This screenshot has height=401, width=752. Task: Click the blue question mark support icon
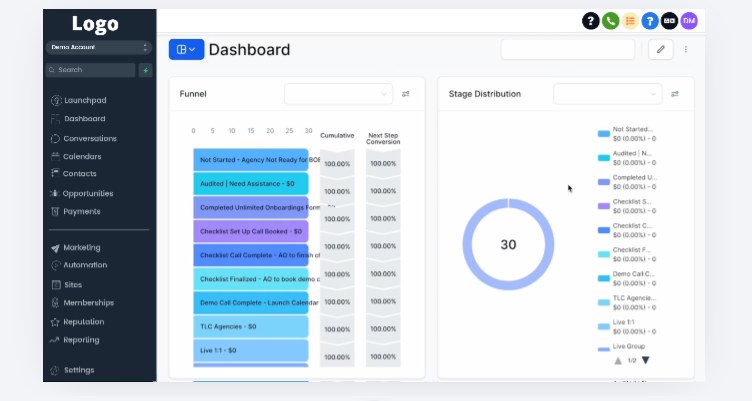pos(650,21)
